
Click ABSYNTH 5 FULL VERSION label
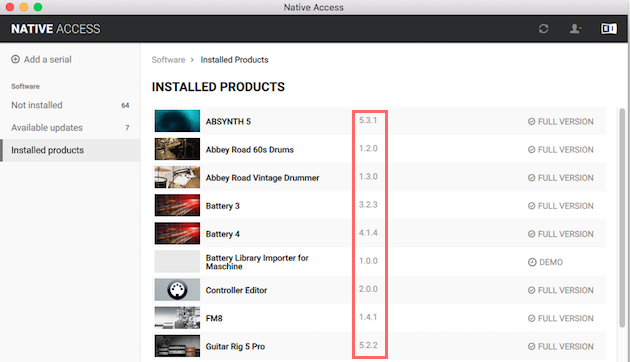pos(566,122)
